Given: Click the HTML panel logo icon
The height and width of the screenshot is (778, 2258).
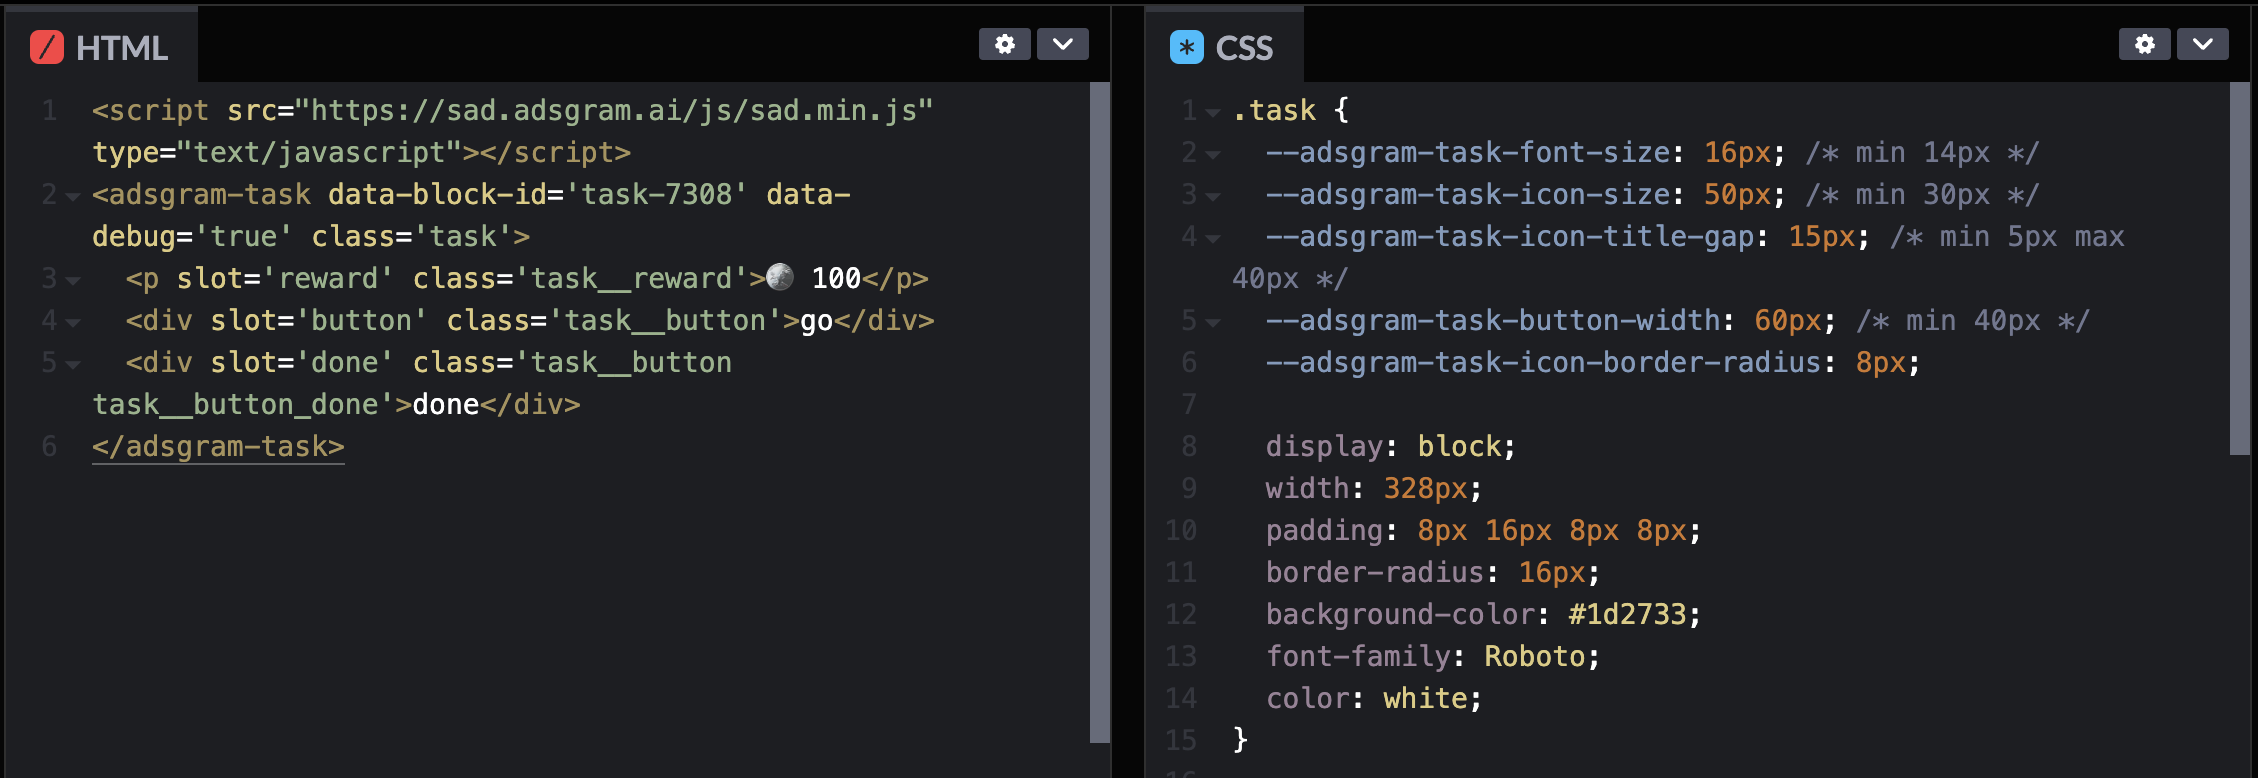Looking at the screenshot, I should (x=47, y=47).
